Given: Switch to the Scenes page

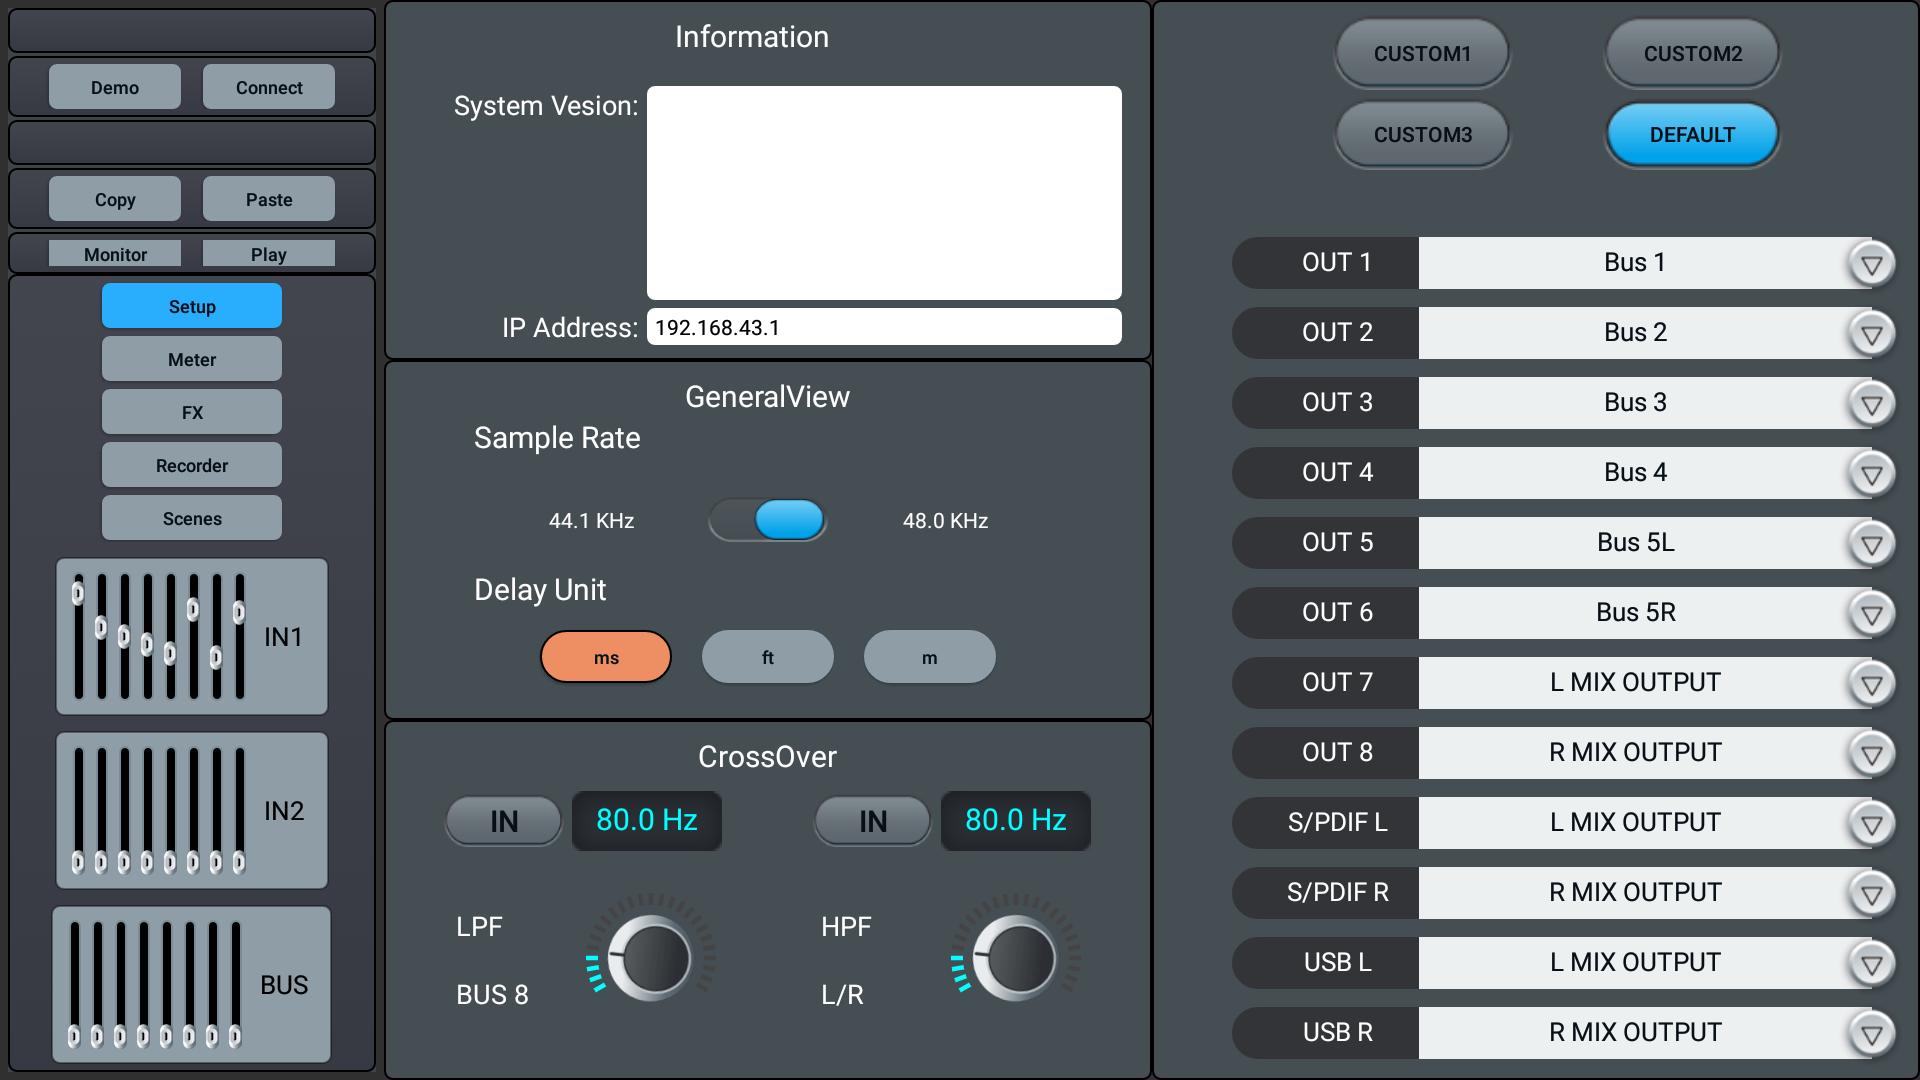Looking at the screenshot, I should 192,518.
